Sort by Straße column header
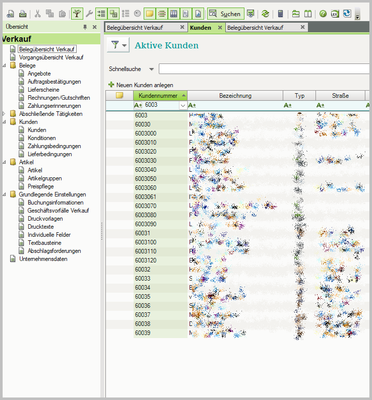This screenshot has height=400, width=372. tap(340, 96)
